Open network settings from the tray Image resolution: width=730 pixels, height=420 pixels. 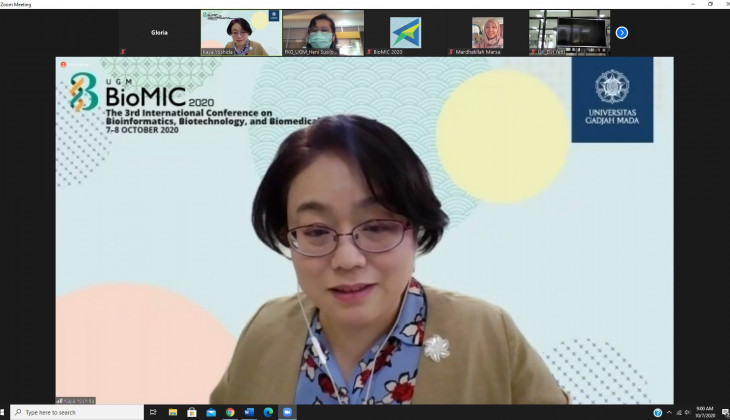(x=679, y=413)
